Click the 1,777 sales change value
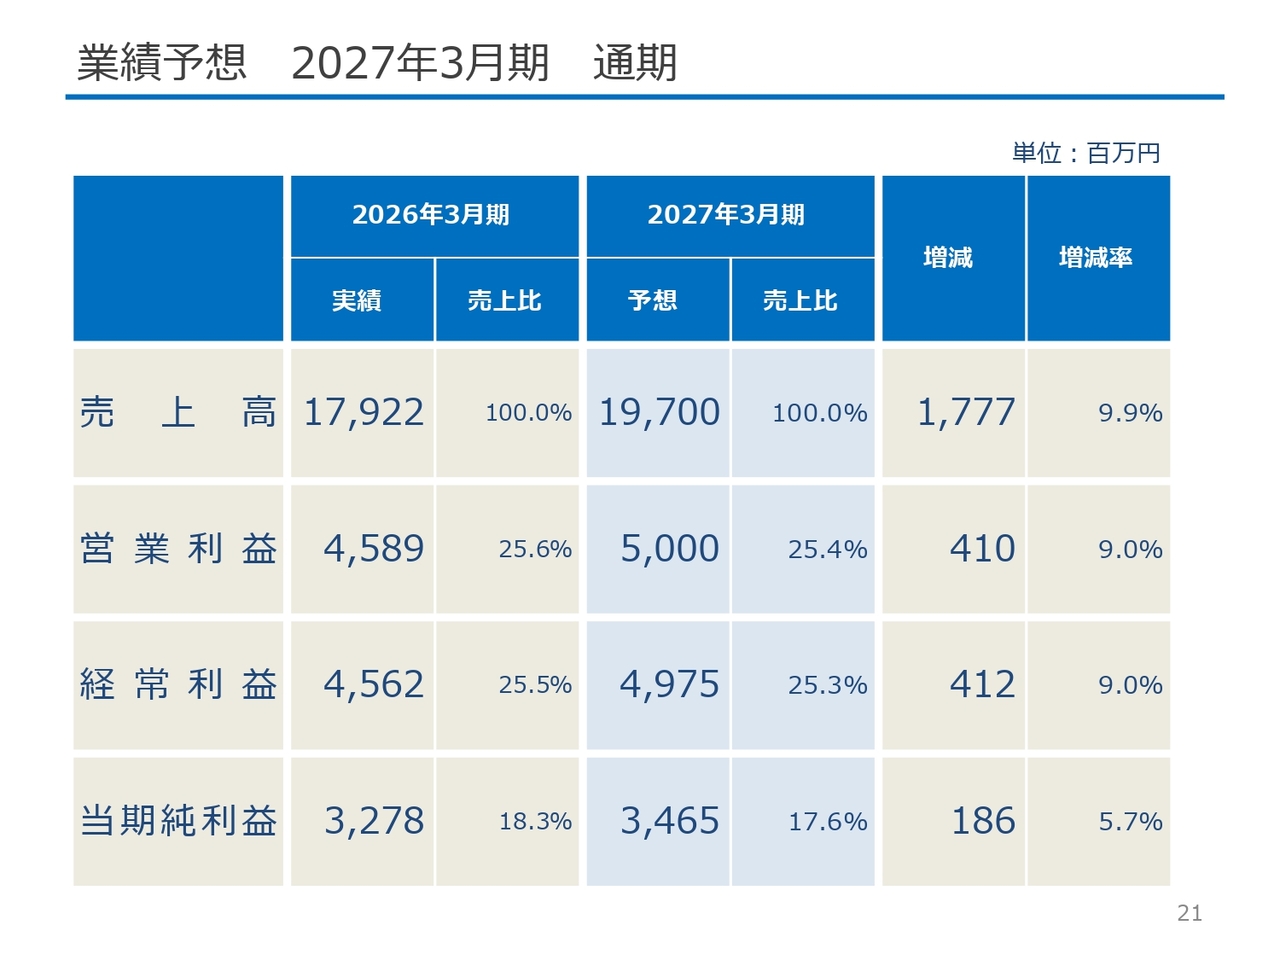 (x=966, y=412)
